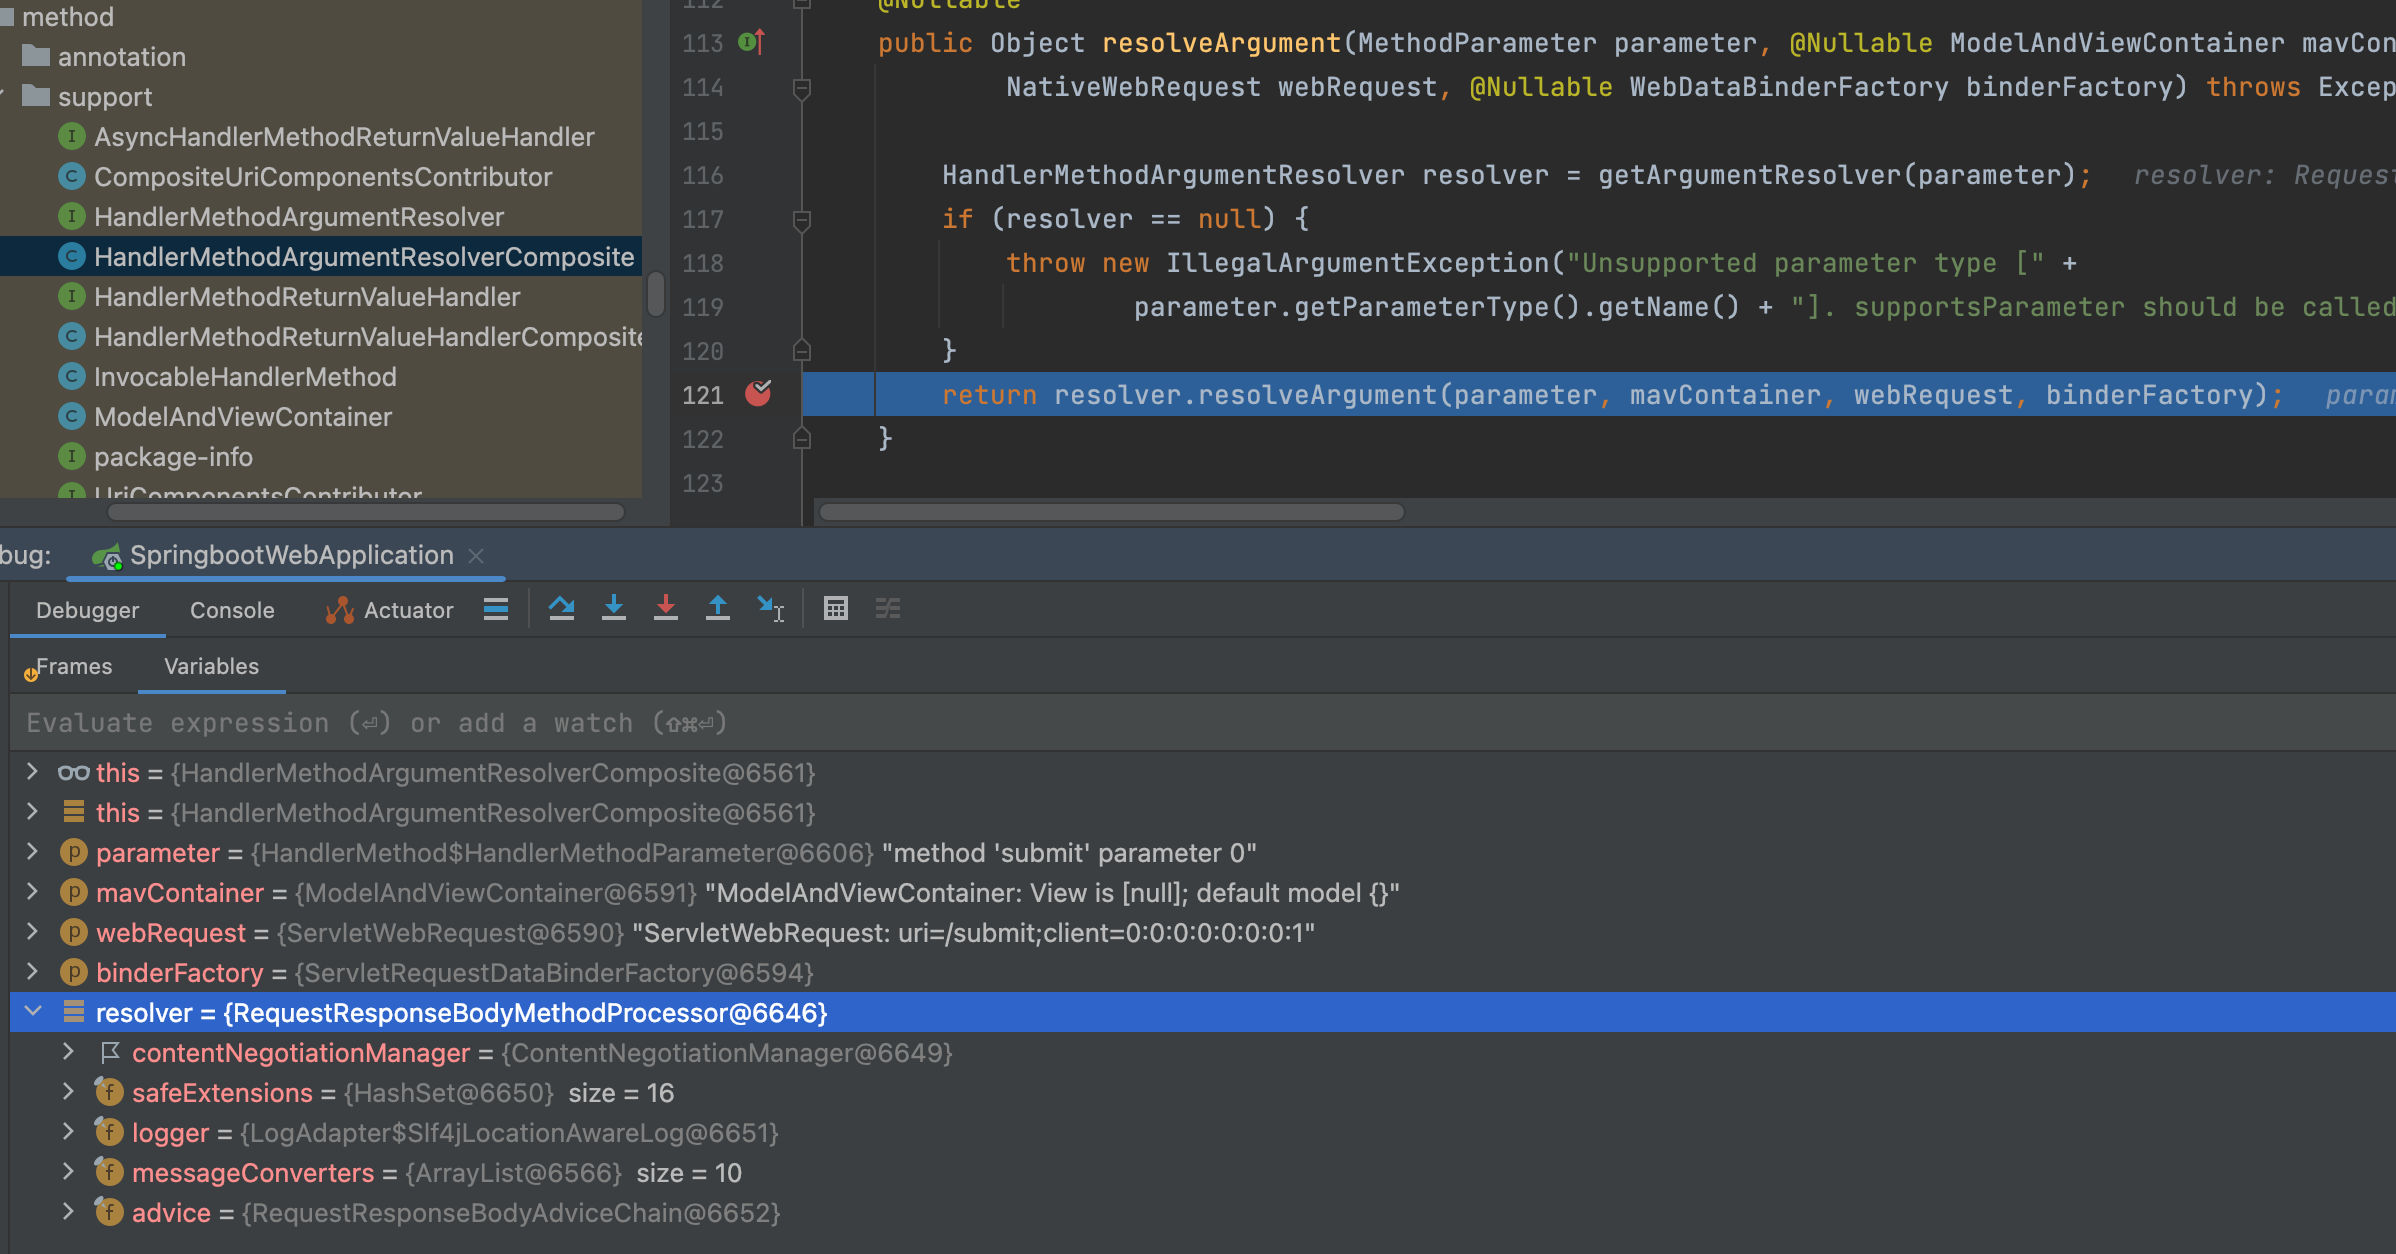Select HandlerMethodReturnValueHandler in project tree
Viewport: 2396px width, 1254px height.
click(x=306, y=297)
